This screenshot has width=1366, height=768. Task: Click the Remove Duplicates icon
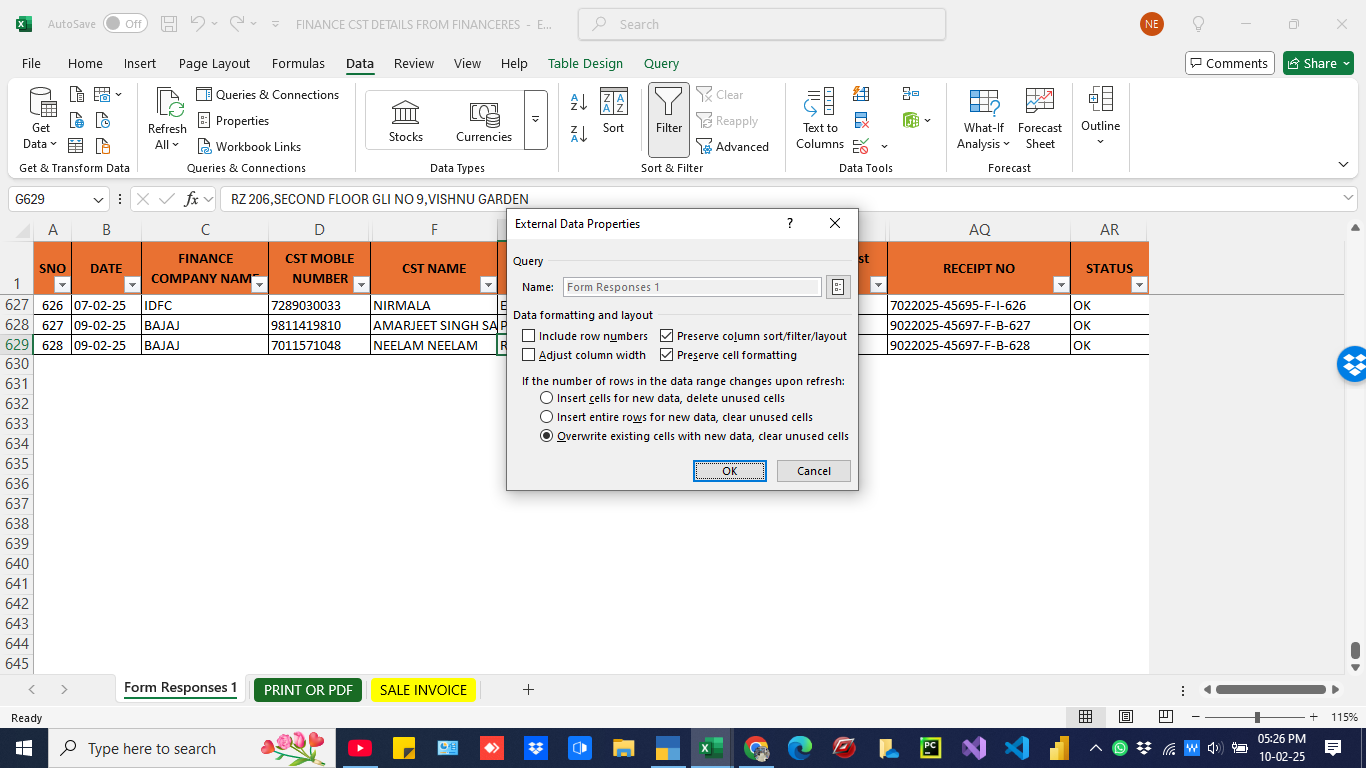point(861,119)
